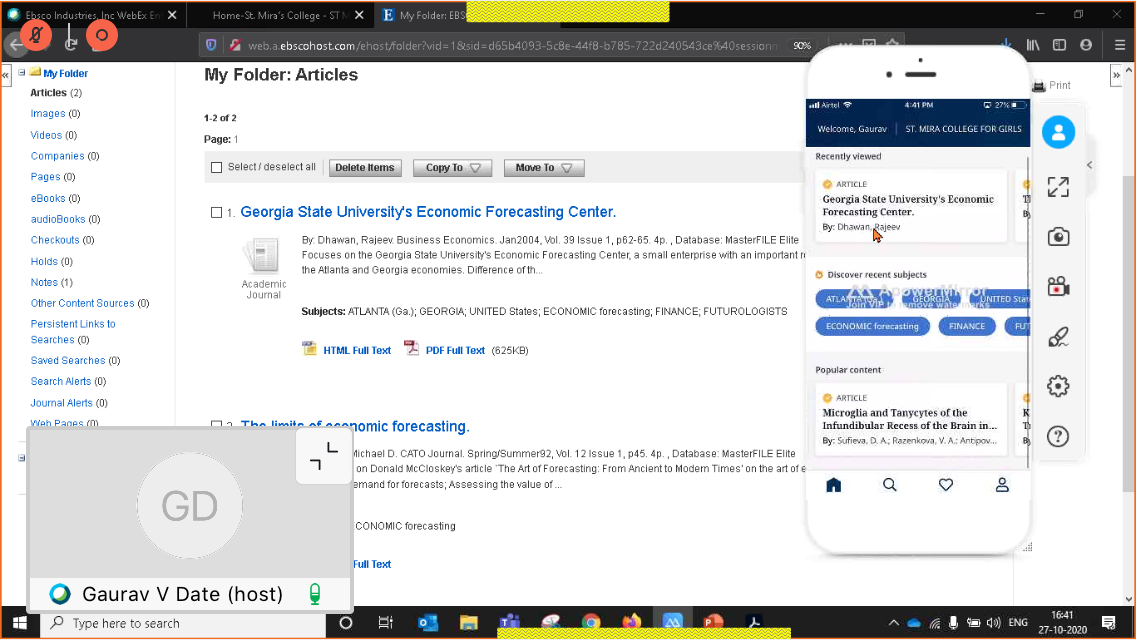This screenshot has height=640, width=1136.
Task: Check the Select / deselect all checkbox
Action: click(216, 168)
